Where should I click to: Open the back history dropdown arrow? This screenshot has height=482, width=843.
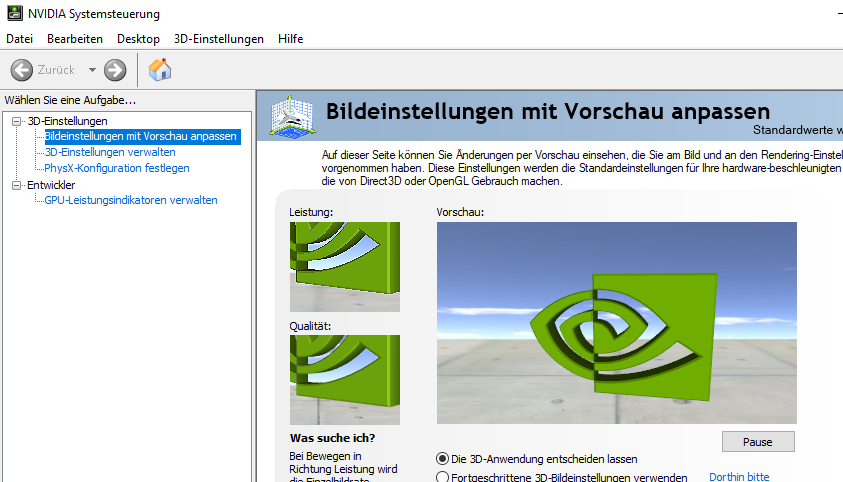click(x=92, y=70)
